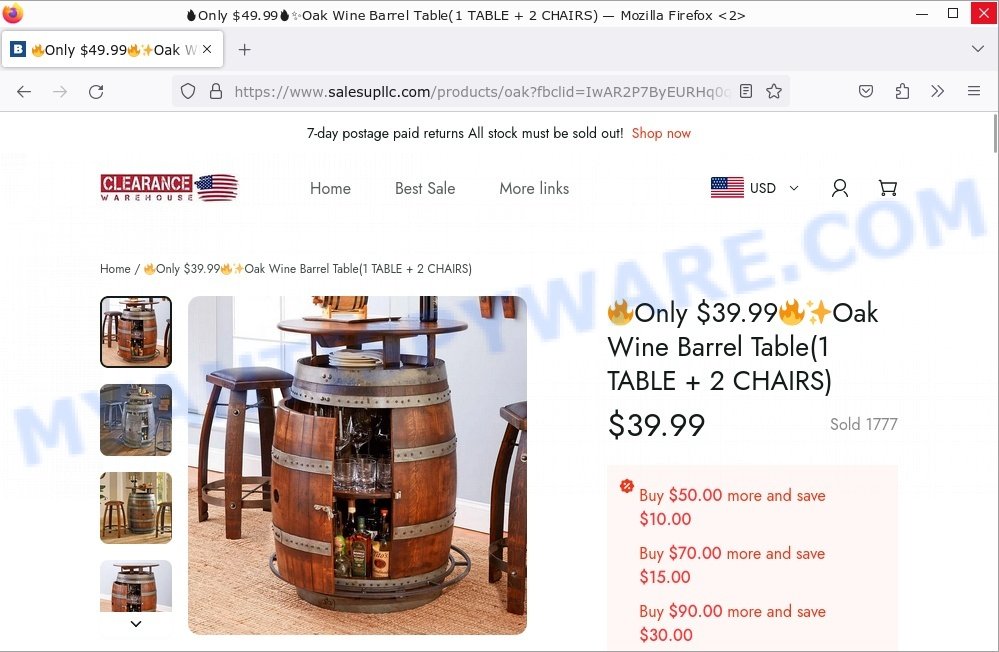This screenshot has width=999, height=652.
Task: Open the extensions puzzle icon
Action: [x=902, y=91]
